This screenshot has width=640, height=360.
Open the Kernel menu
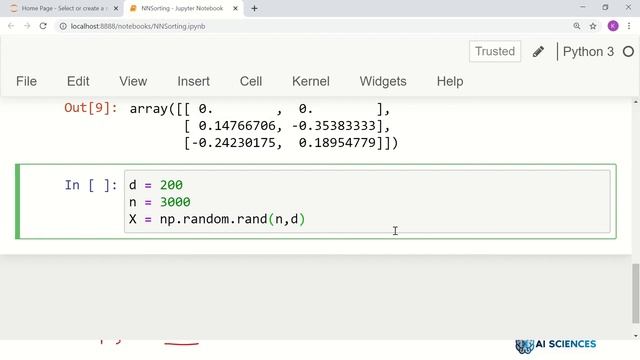tap(311, 81)
